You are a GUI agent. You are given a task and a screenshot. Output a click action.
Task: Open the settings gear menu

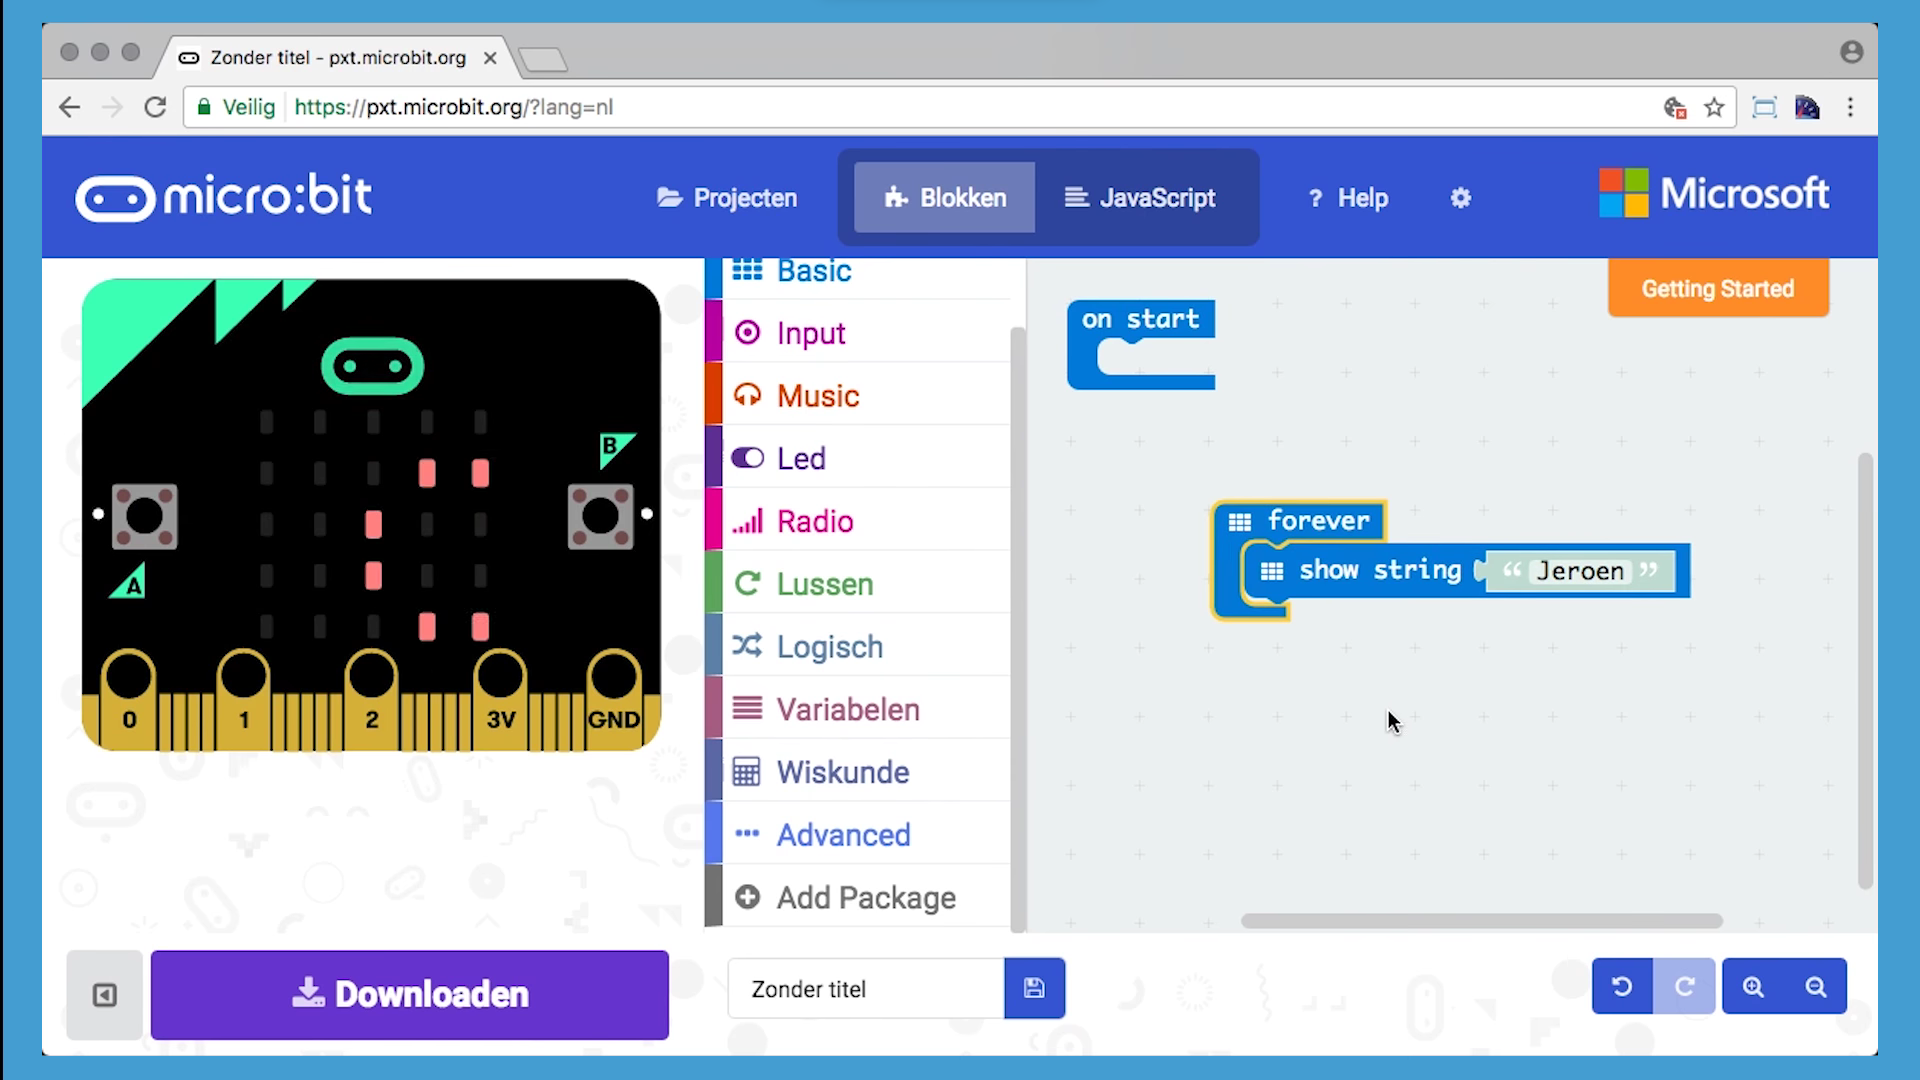[1460, 198]
